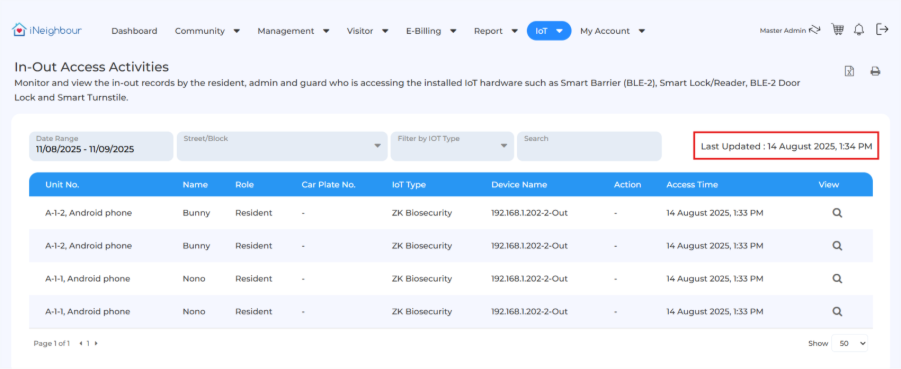Screen dimensions: 901x369
Task: Expand the Filter by IOT Type dropdown
Action: [452, 146]
